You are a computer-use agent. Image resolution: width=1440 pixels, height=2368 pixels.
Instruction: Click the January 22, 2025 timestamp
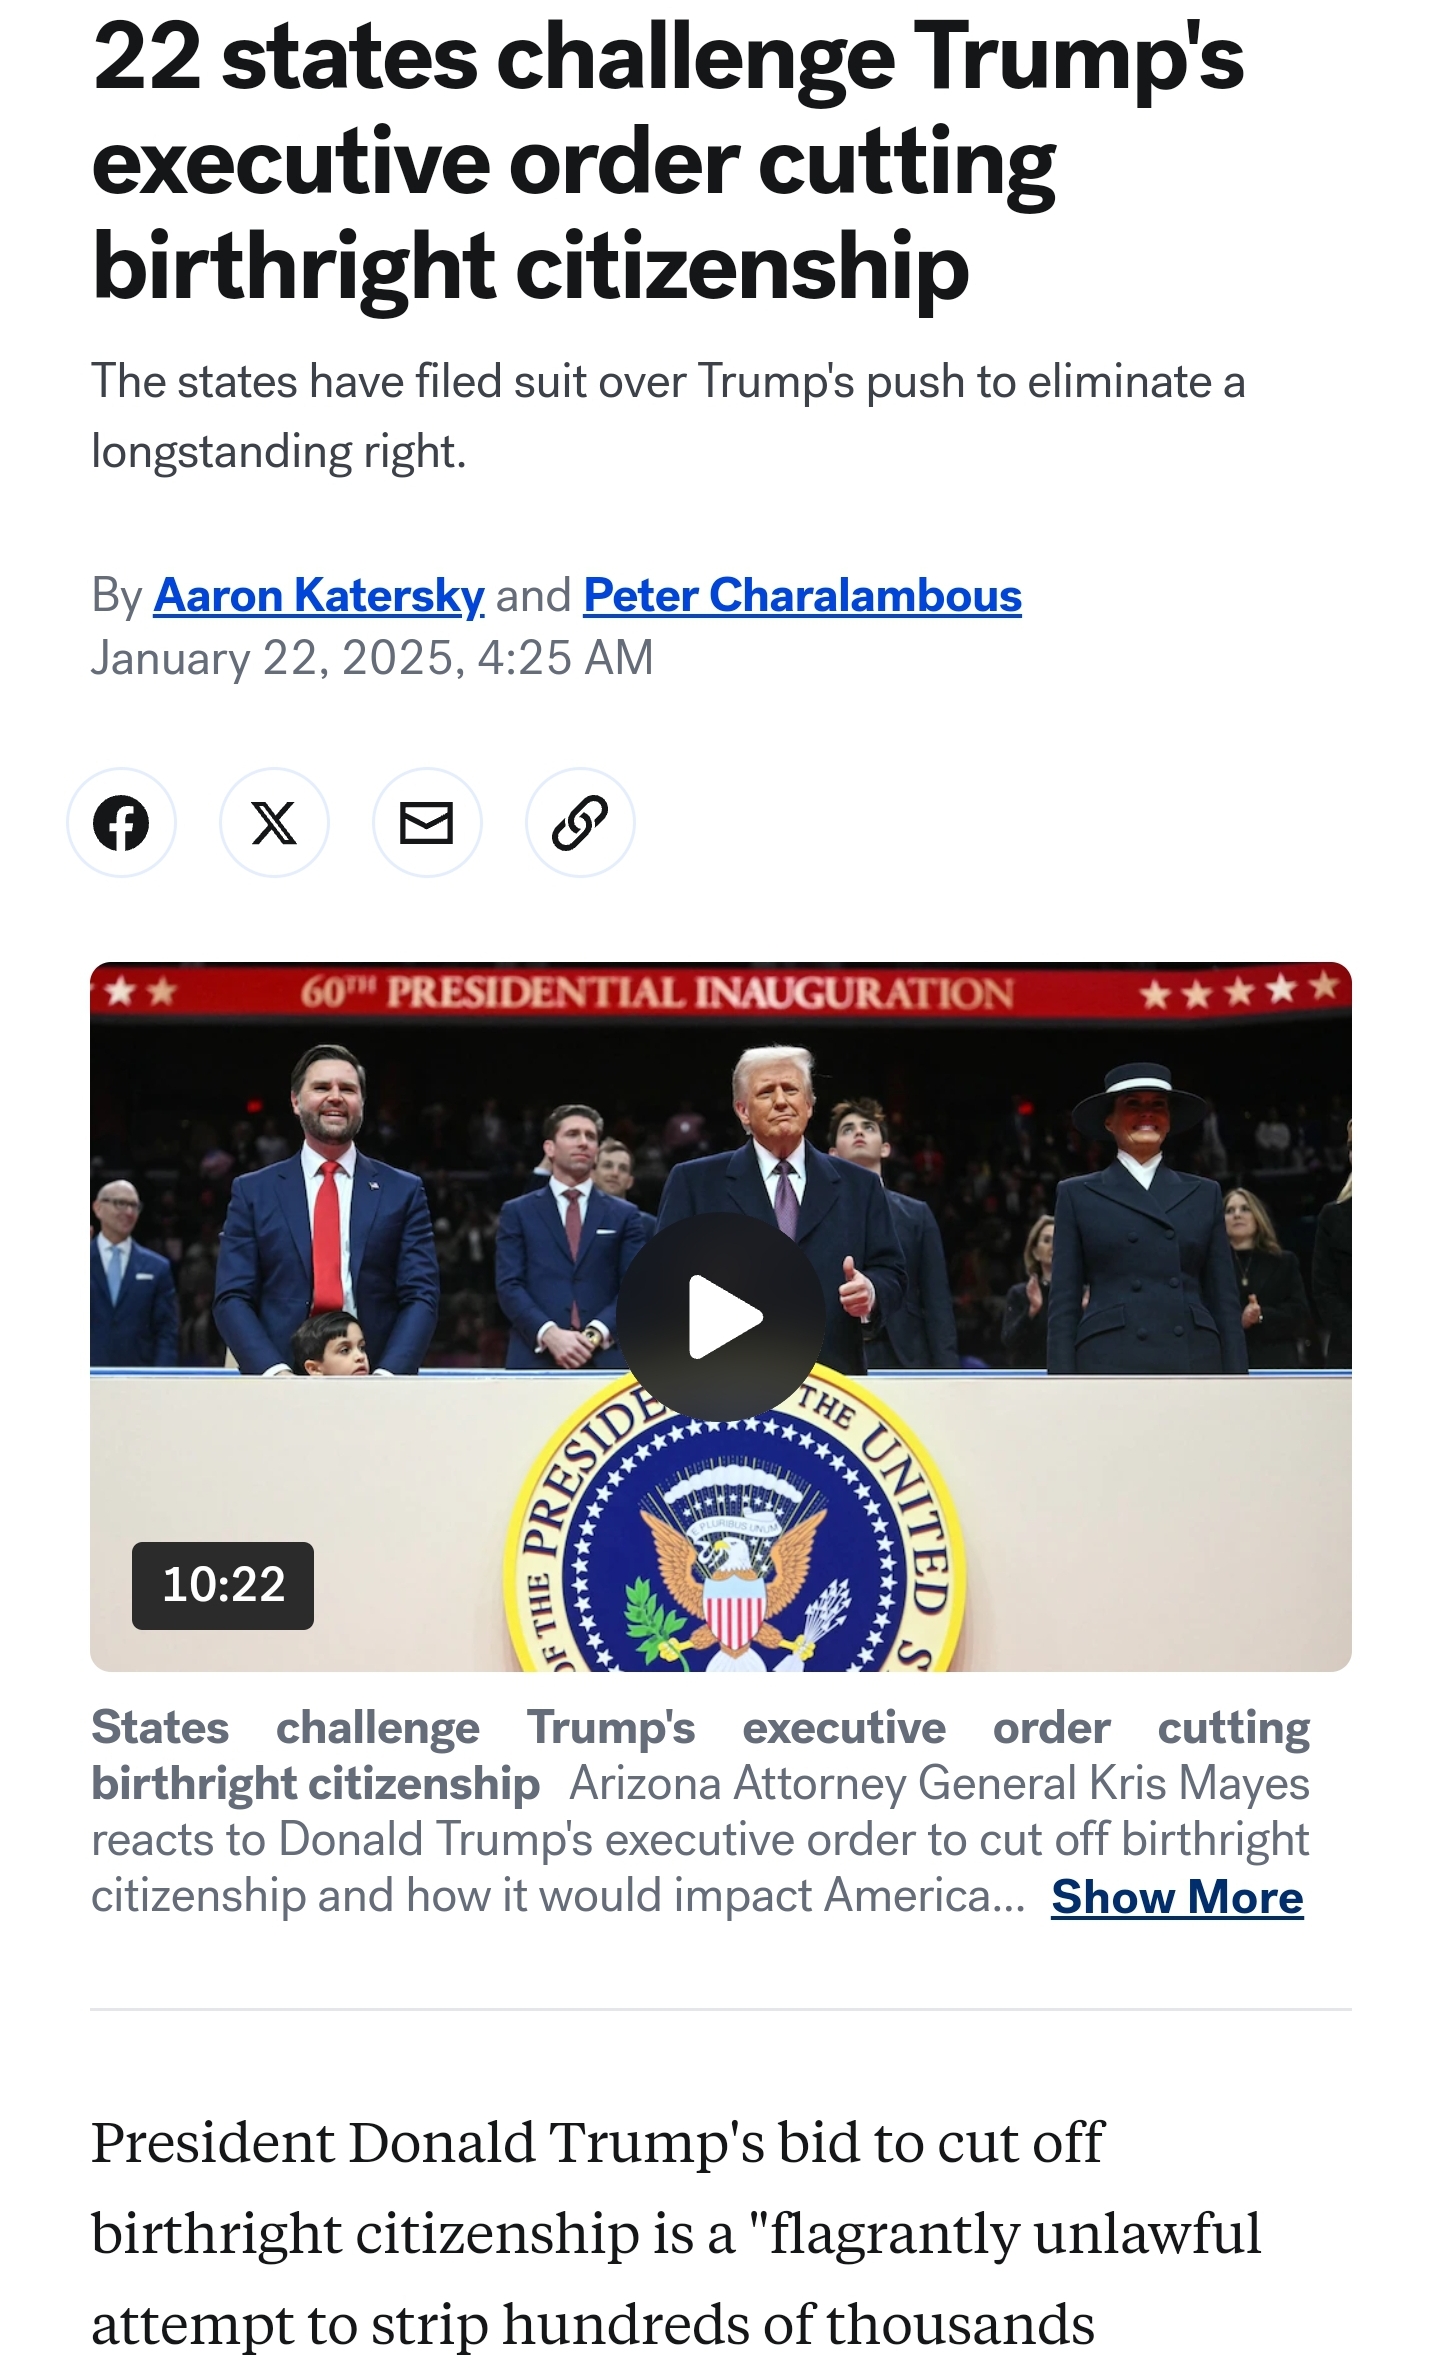click(x=372, y=659)
